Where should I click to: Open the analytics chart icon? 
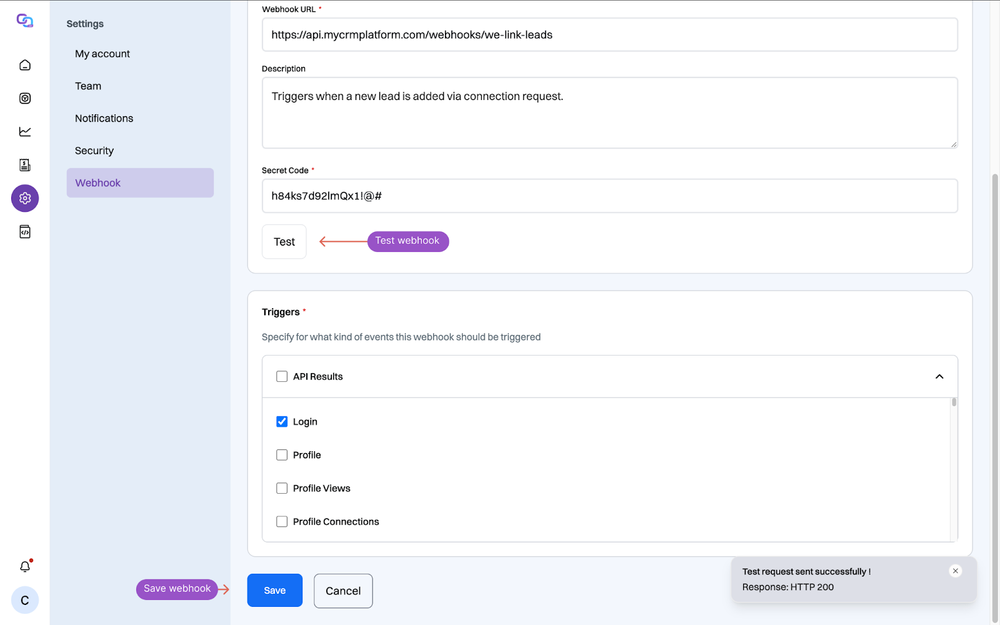(x=24, y=130)
